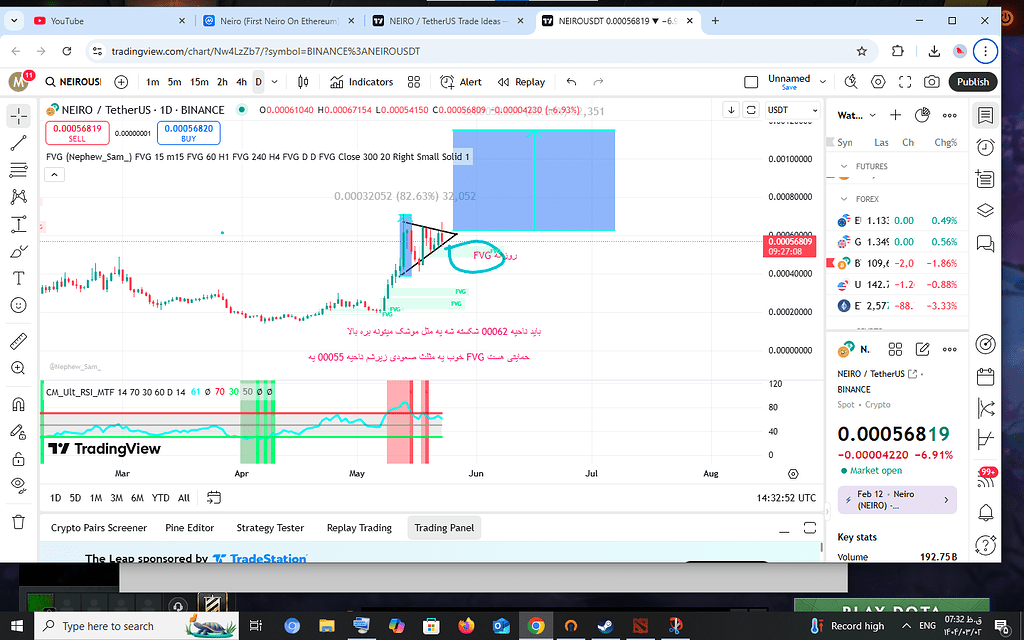This screenshot has width=1024, height=640.
Task: Open the Alerts clock sidebar panel
Action: coord(985,147)
